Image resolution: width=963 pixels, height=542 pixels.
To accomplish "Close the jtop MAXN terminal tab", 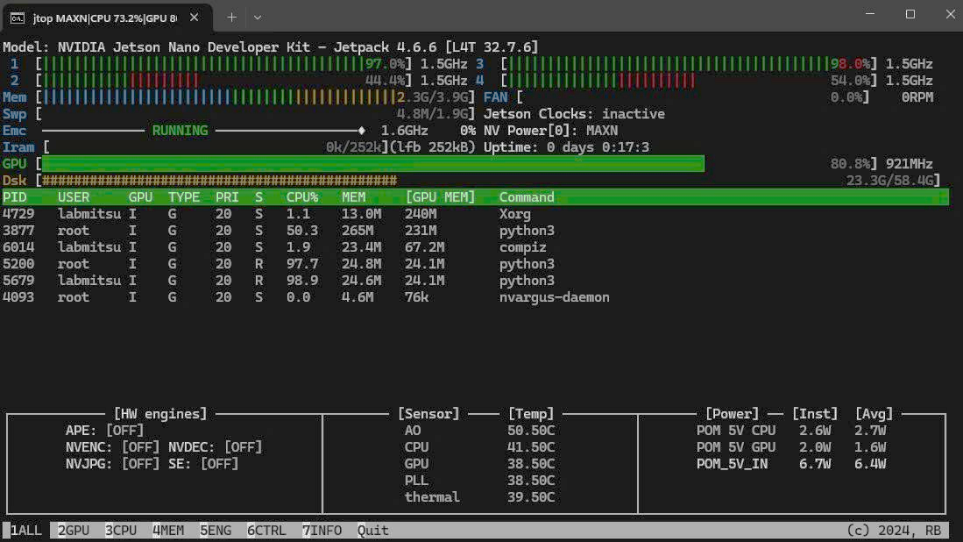I will [x=193, y=17].
